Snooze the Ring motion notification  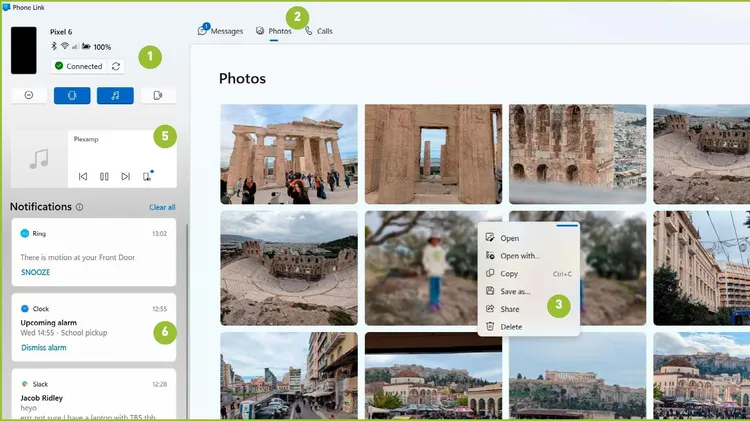pyautogui.click(x=35, y=272)
